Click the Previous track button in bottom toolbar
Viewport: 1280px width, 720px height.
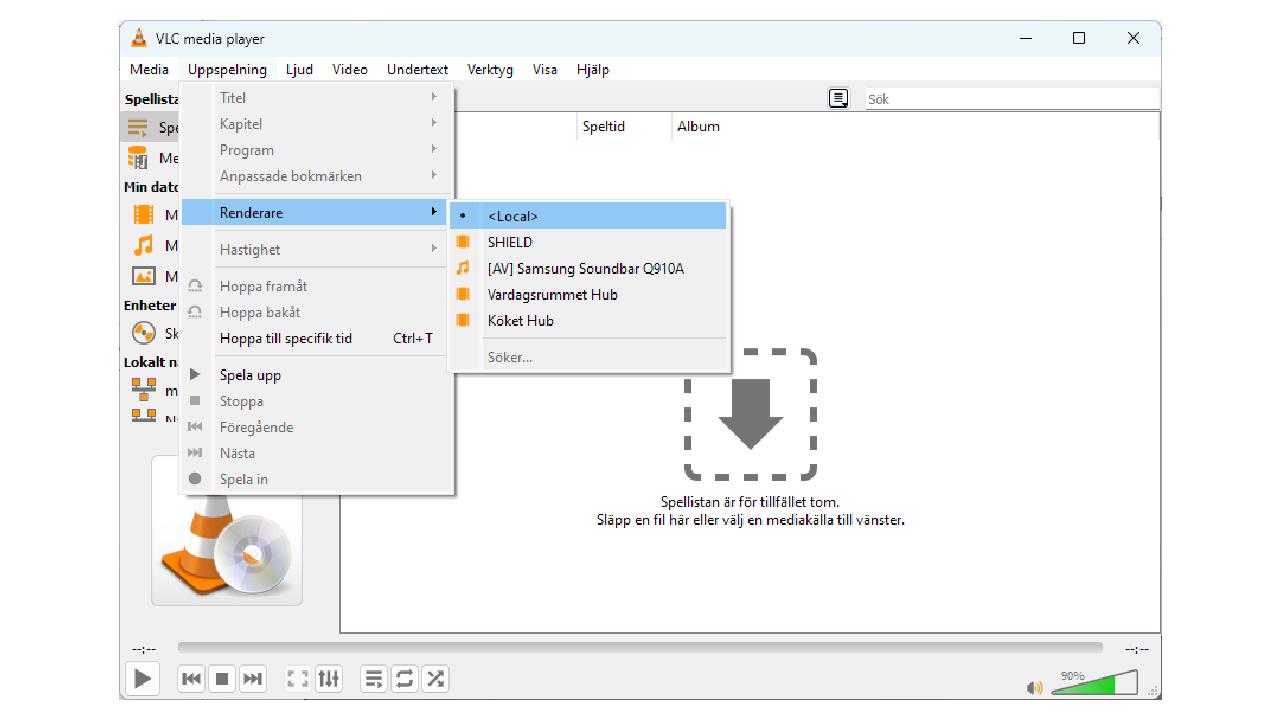(191, 679)
